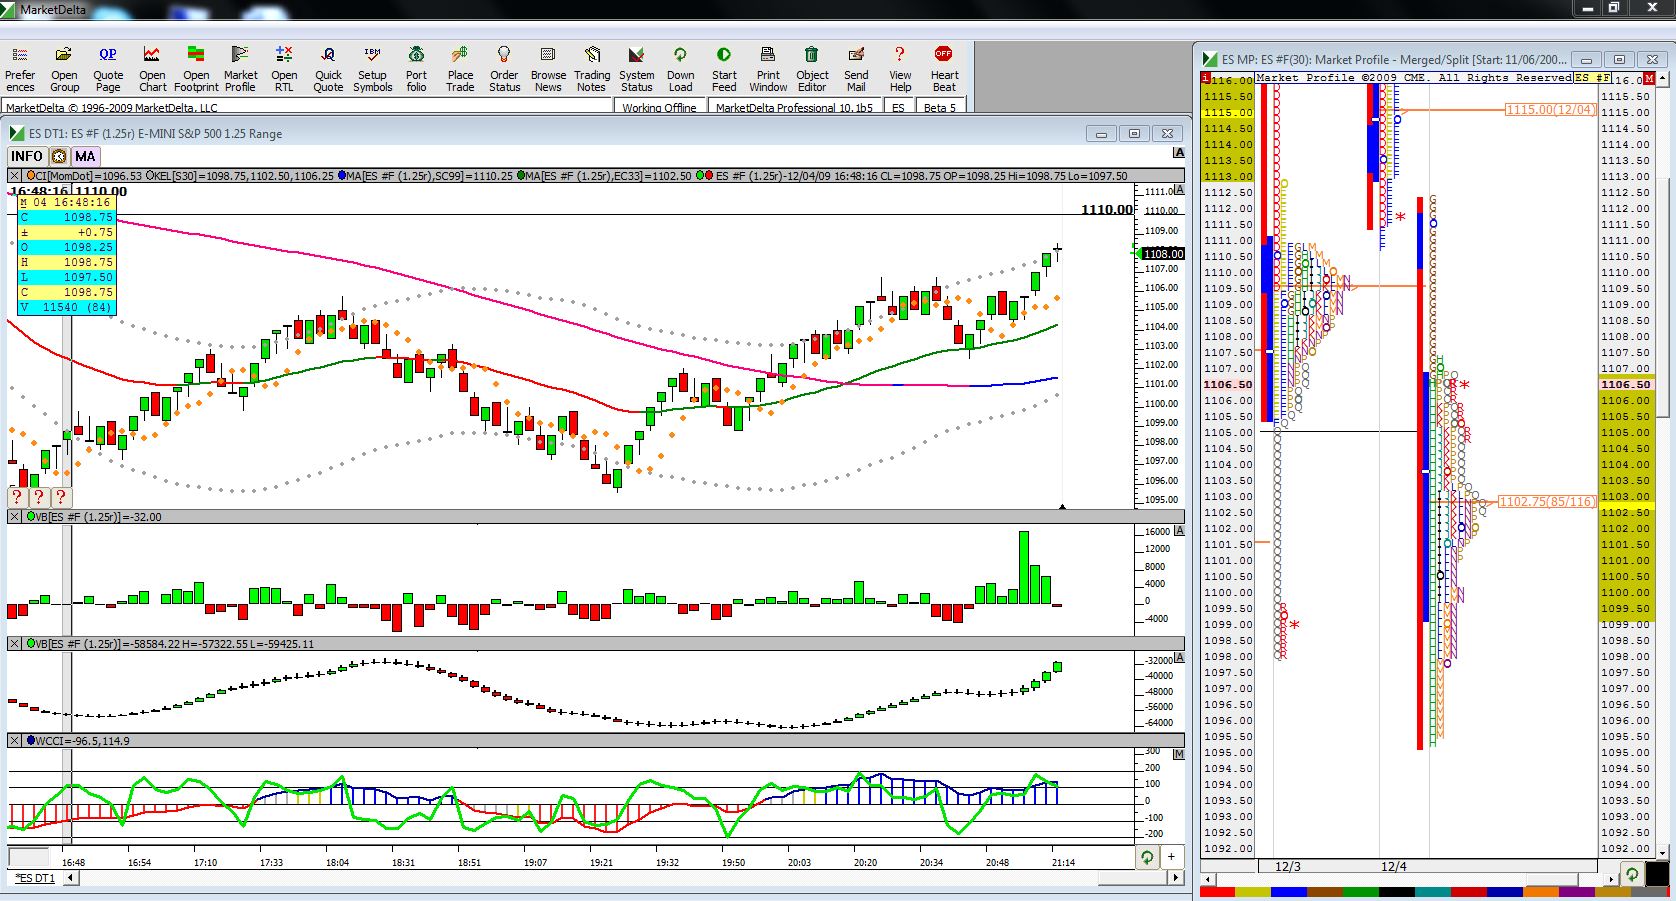This screenshot has width=1676, height=901.
Task: Click the MarketDelta title bar icon
Action: 9,9
